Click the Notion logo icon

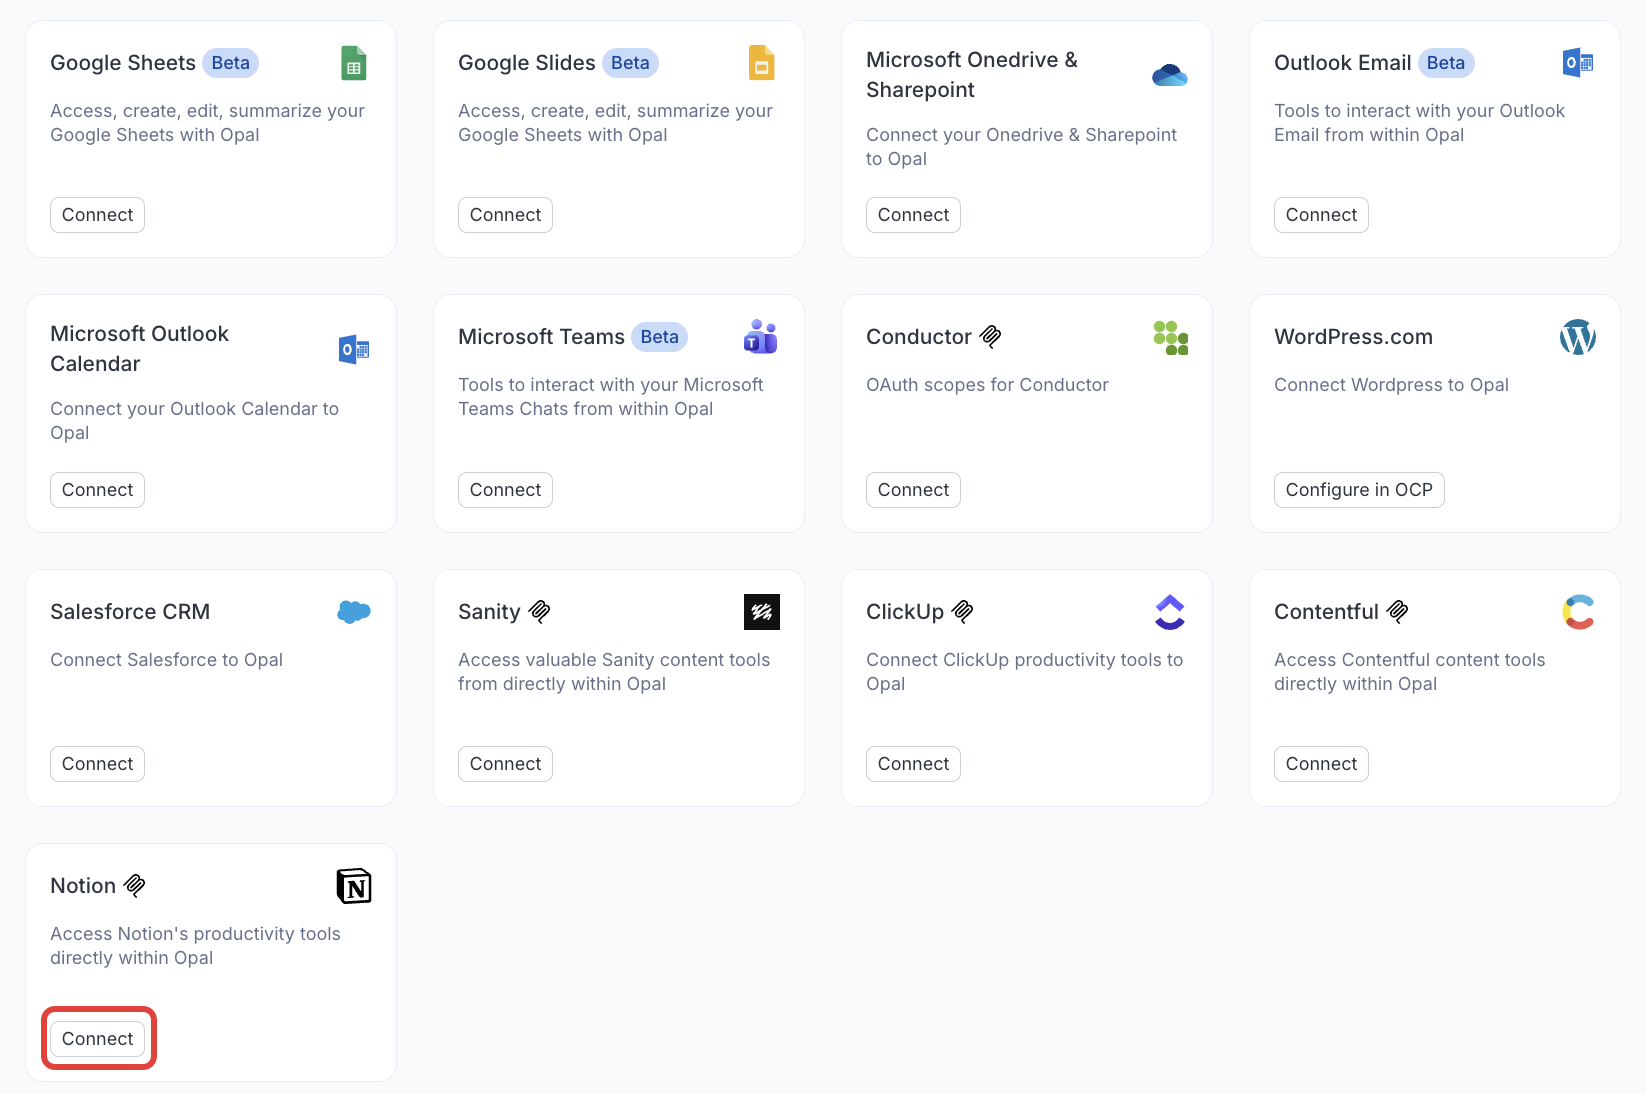[354, 886]
